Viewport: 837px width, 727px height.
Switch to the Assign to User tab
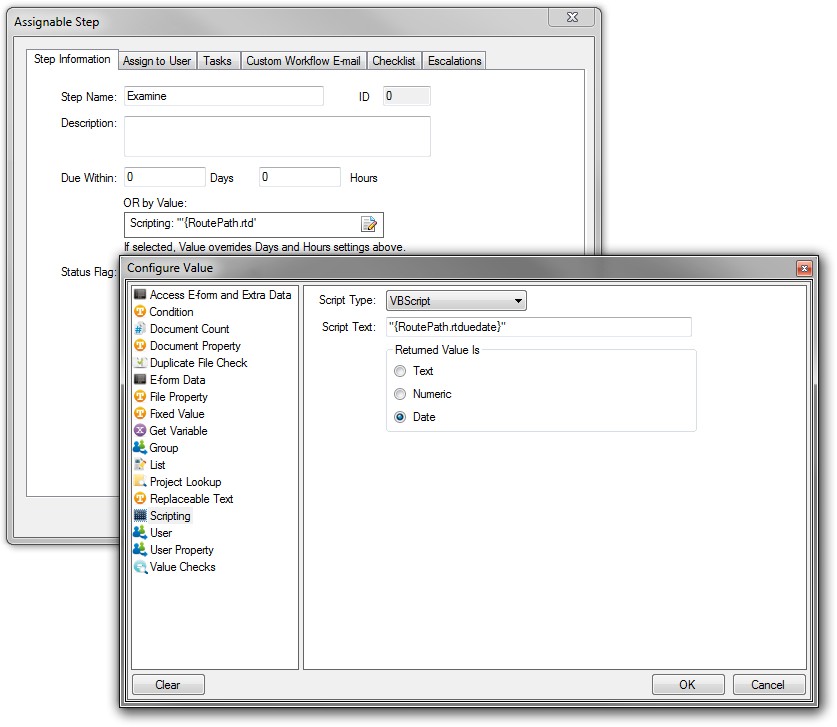pos(156,61)
